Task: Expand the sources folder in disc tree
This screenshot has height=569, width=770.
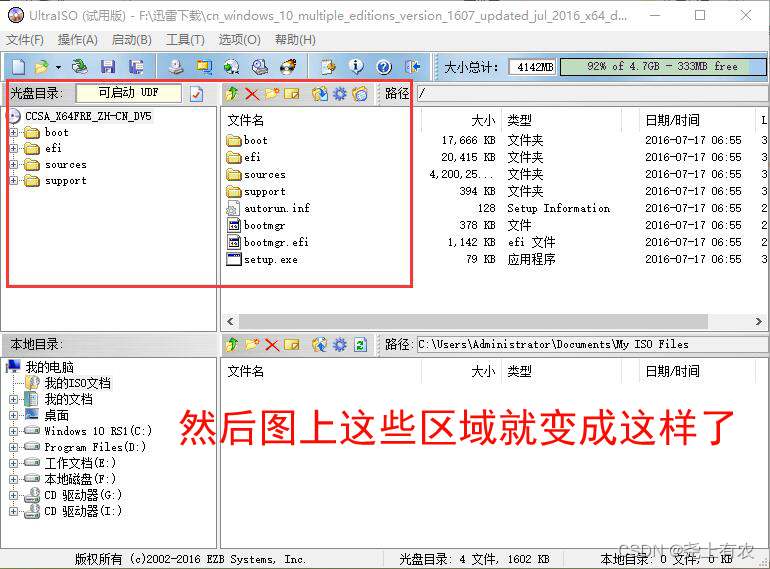Action: (14, 164)
